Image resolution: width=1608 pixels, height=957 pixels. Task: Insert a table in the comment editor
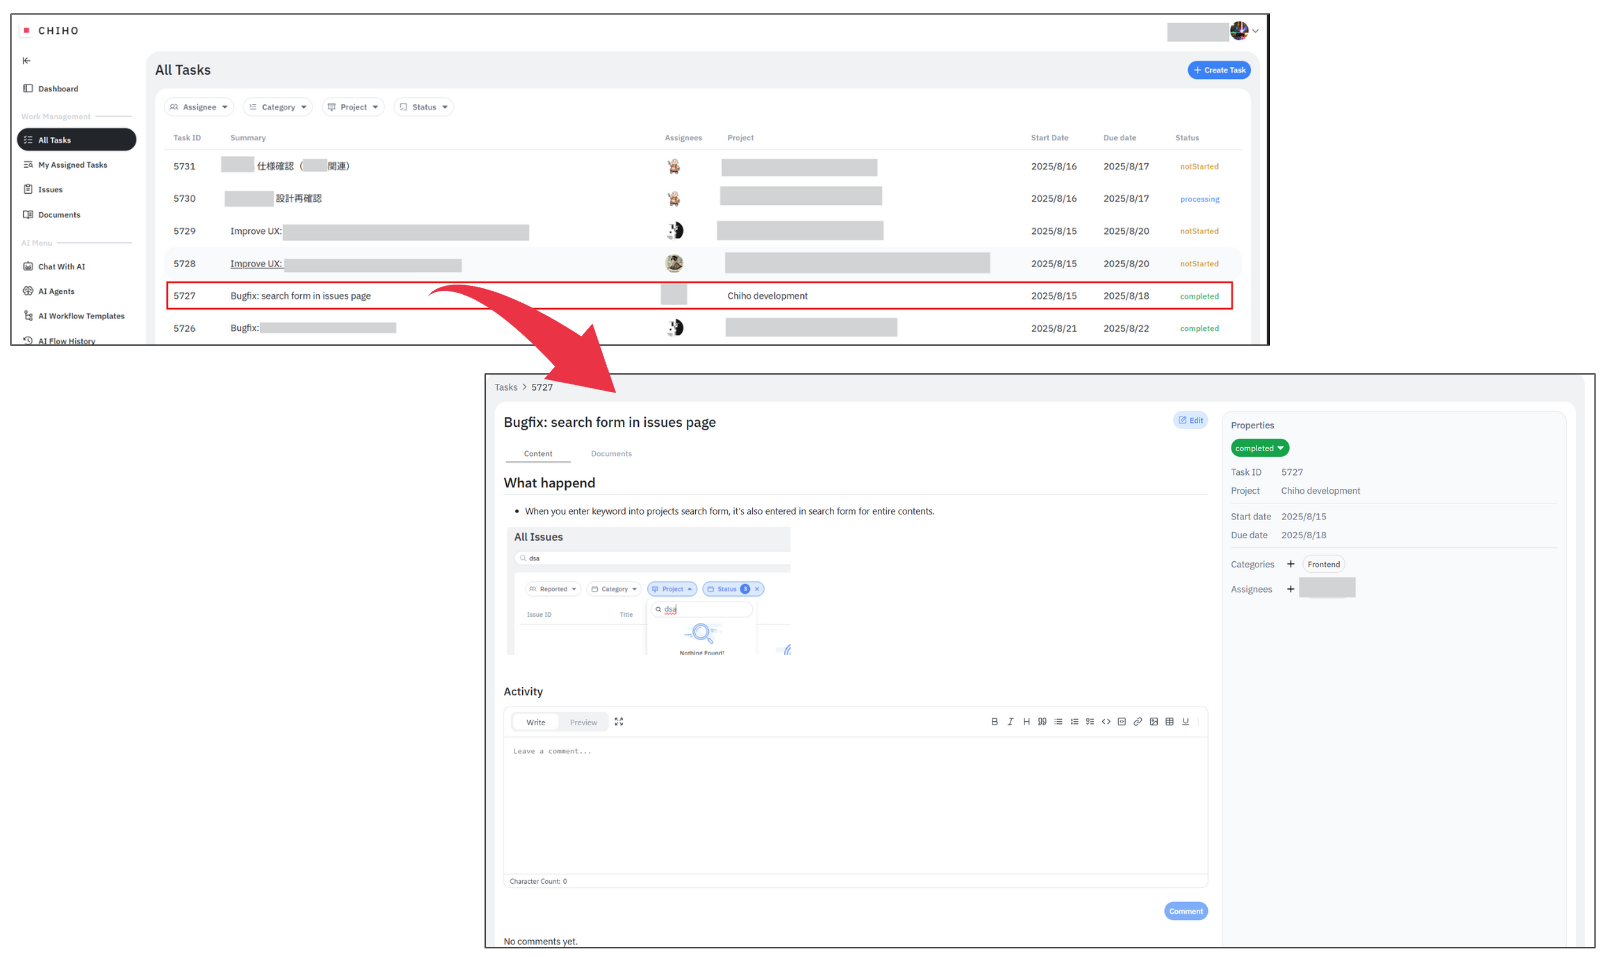tap(1170, 722)
